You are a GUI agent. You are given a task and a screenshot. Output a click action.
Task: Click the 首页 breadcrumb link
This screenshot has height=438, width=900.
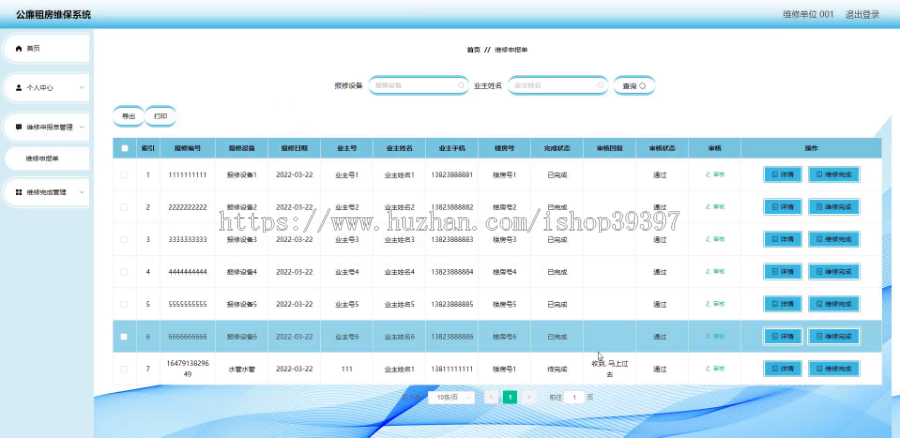474,50
